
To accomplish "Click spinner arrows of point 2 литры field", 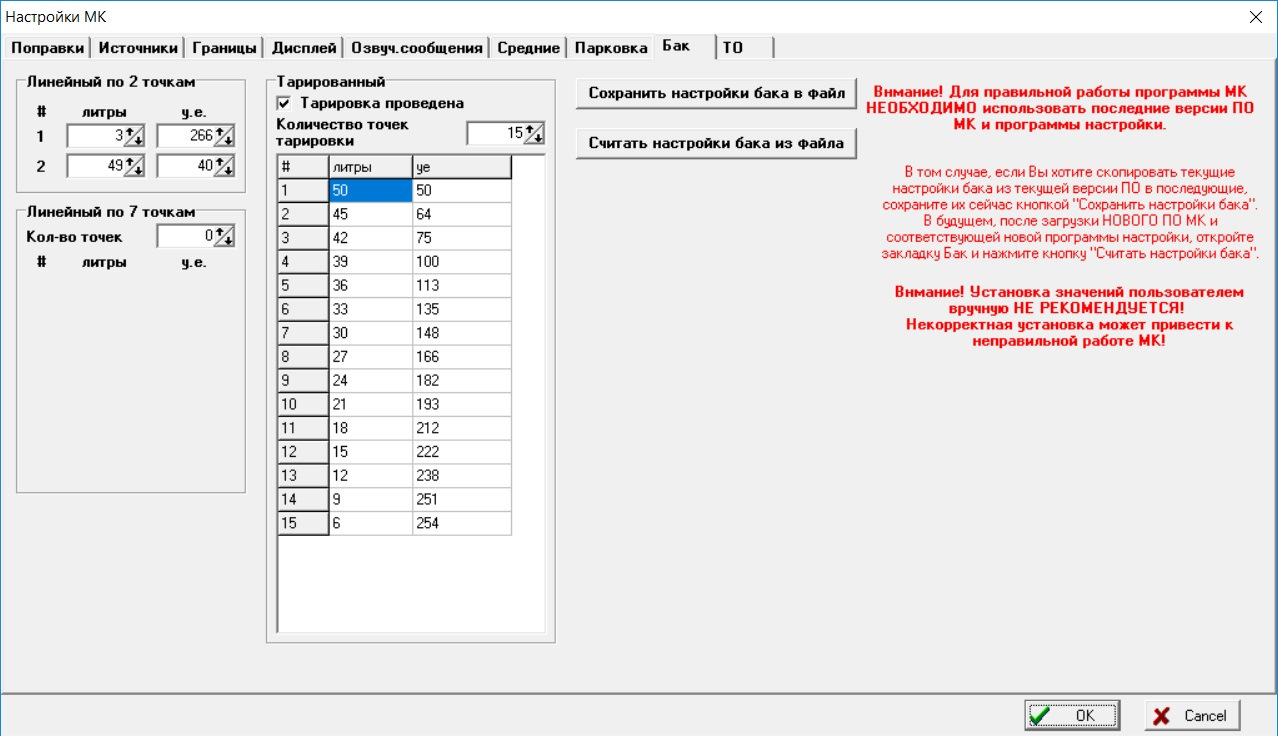I will point(134,166).
